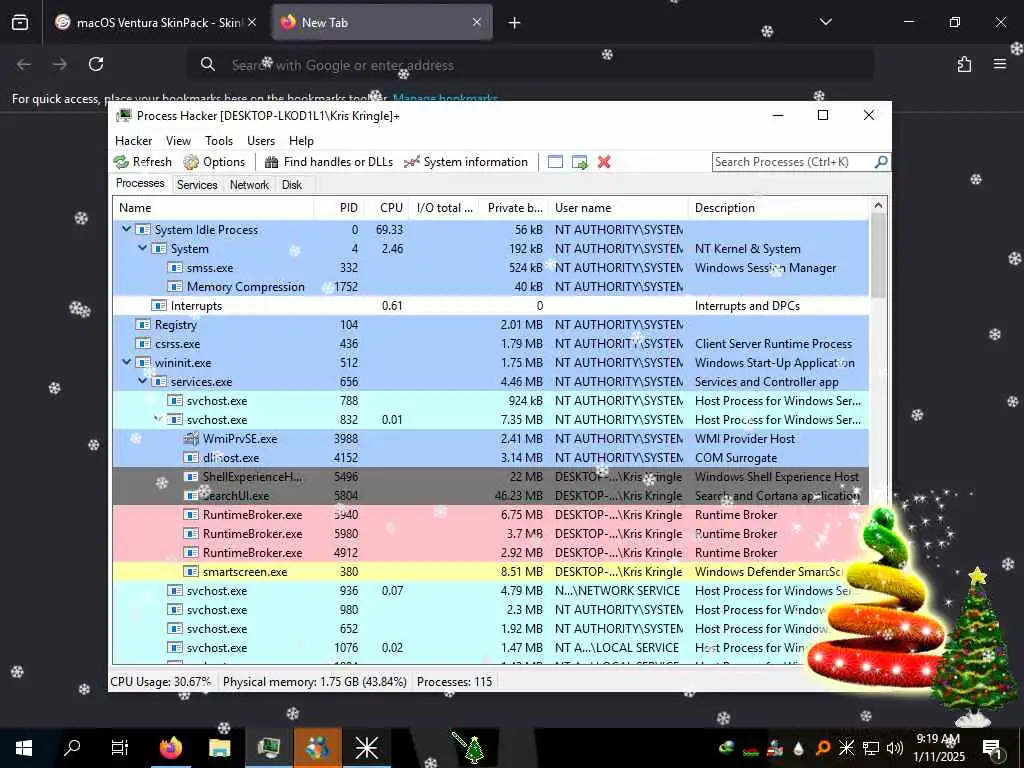Switch to the Disk tab

tap(292, 185)
